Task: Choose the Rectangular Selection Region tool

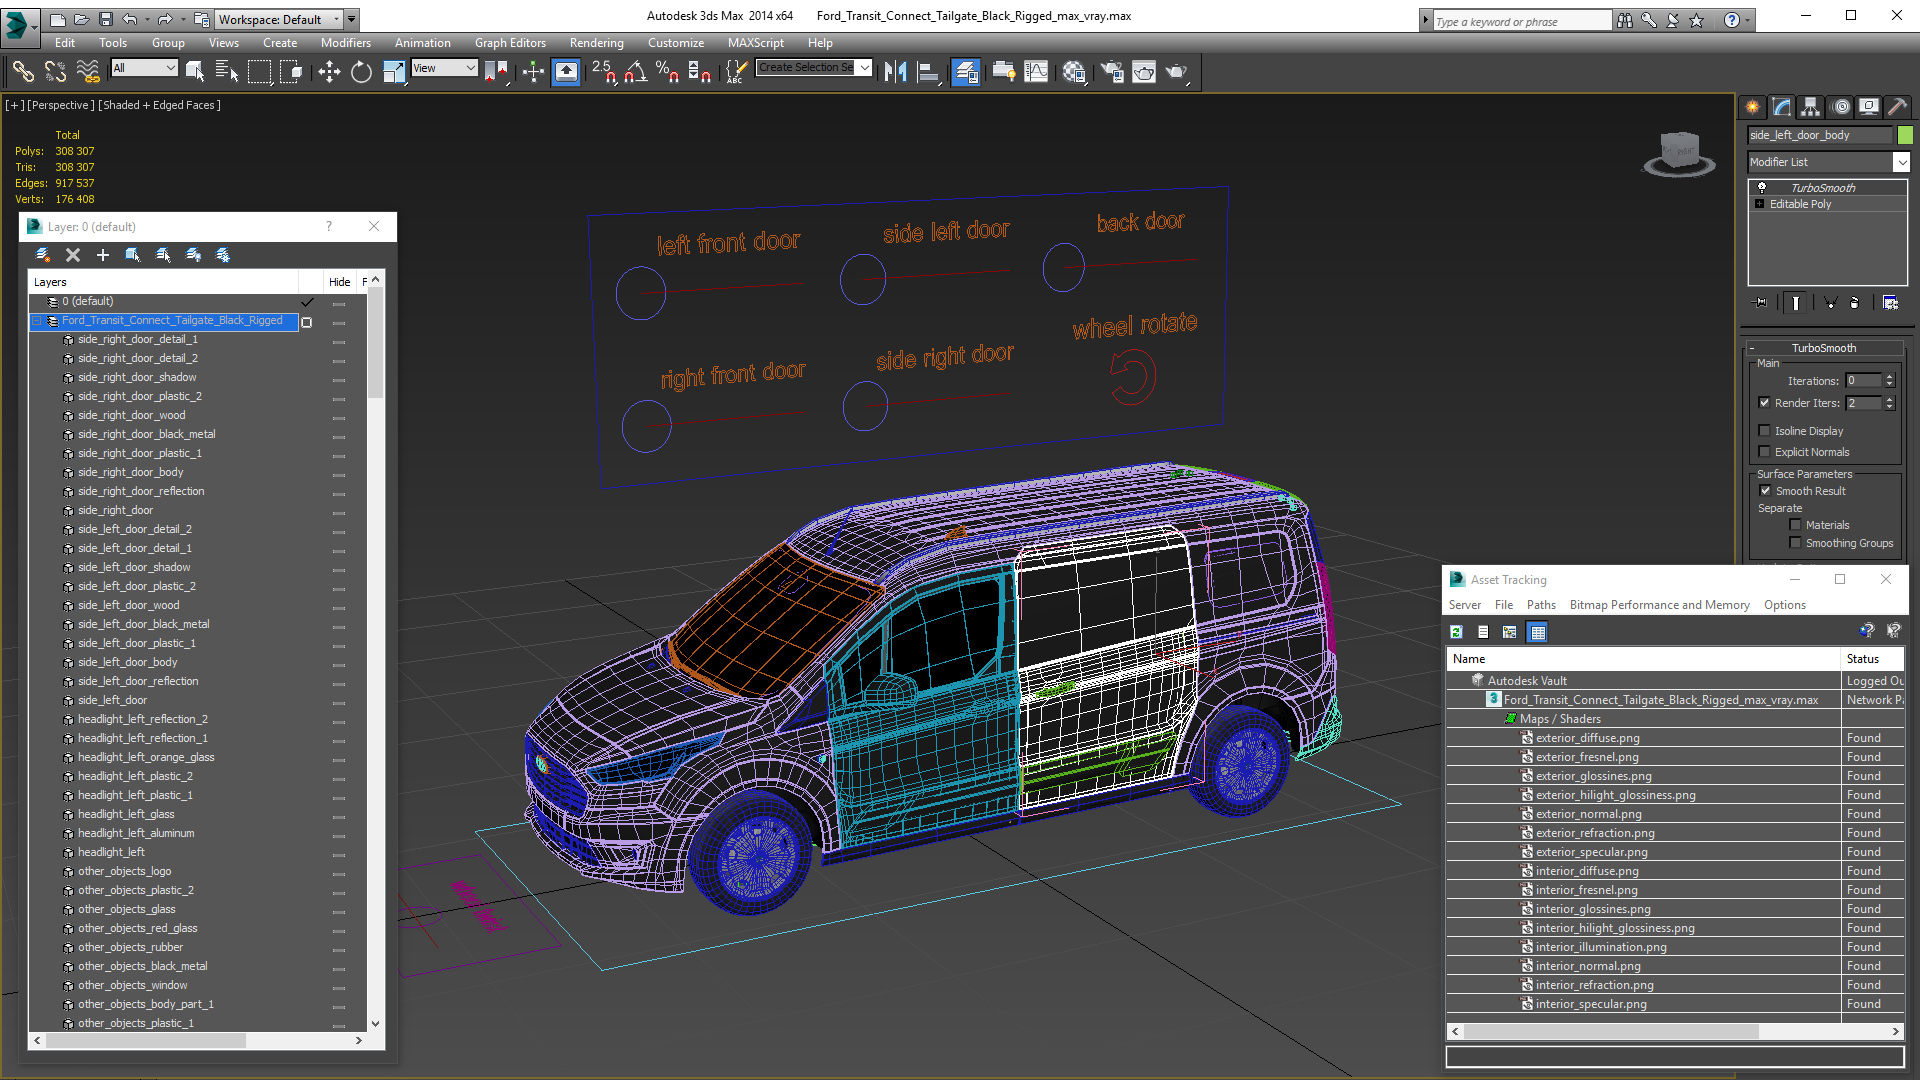Action: (x=259, y=71)
